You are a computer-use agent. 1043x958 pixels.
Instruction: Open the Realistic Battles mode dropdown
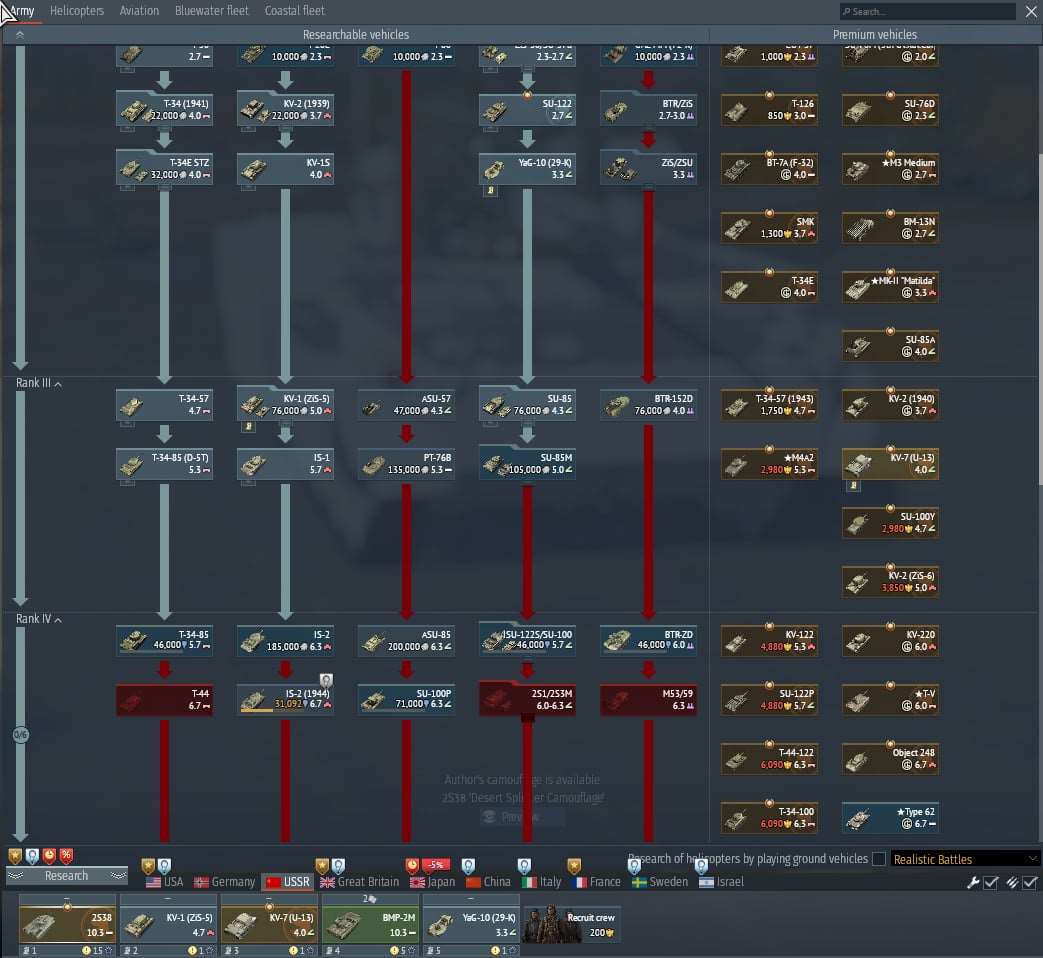(965, 859)
